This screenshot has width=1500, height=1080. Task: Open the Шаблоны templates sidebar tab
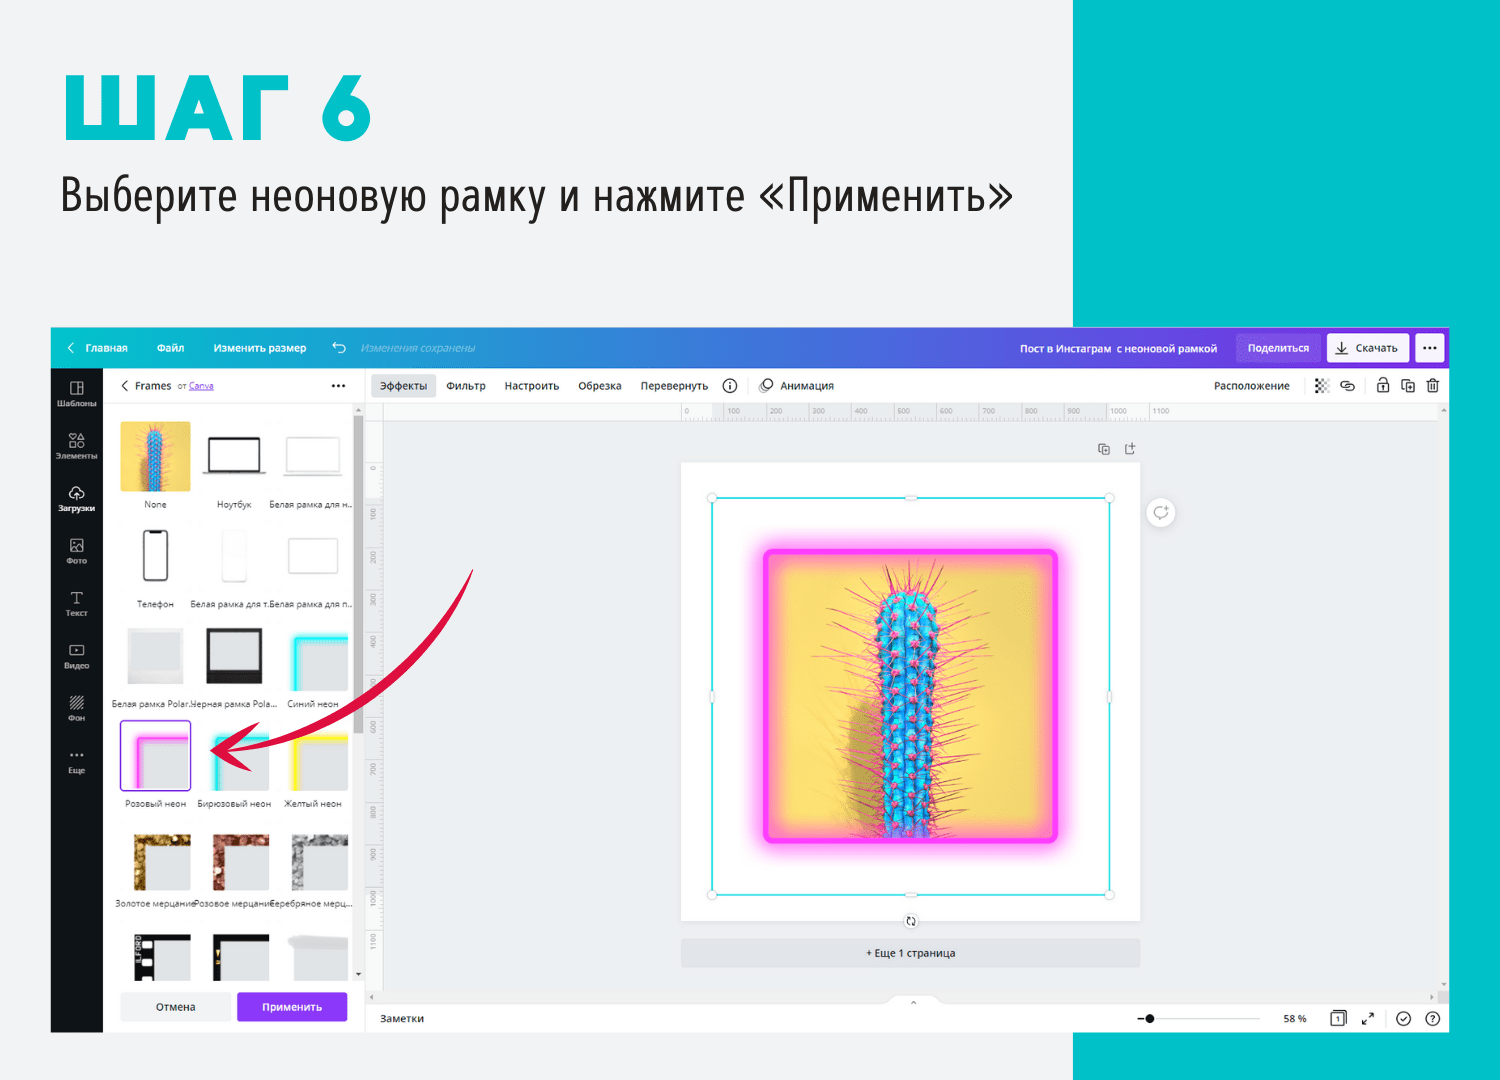point(76,393)
